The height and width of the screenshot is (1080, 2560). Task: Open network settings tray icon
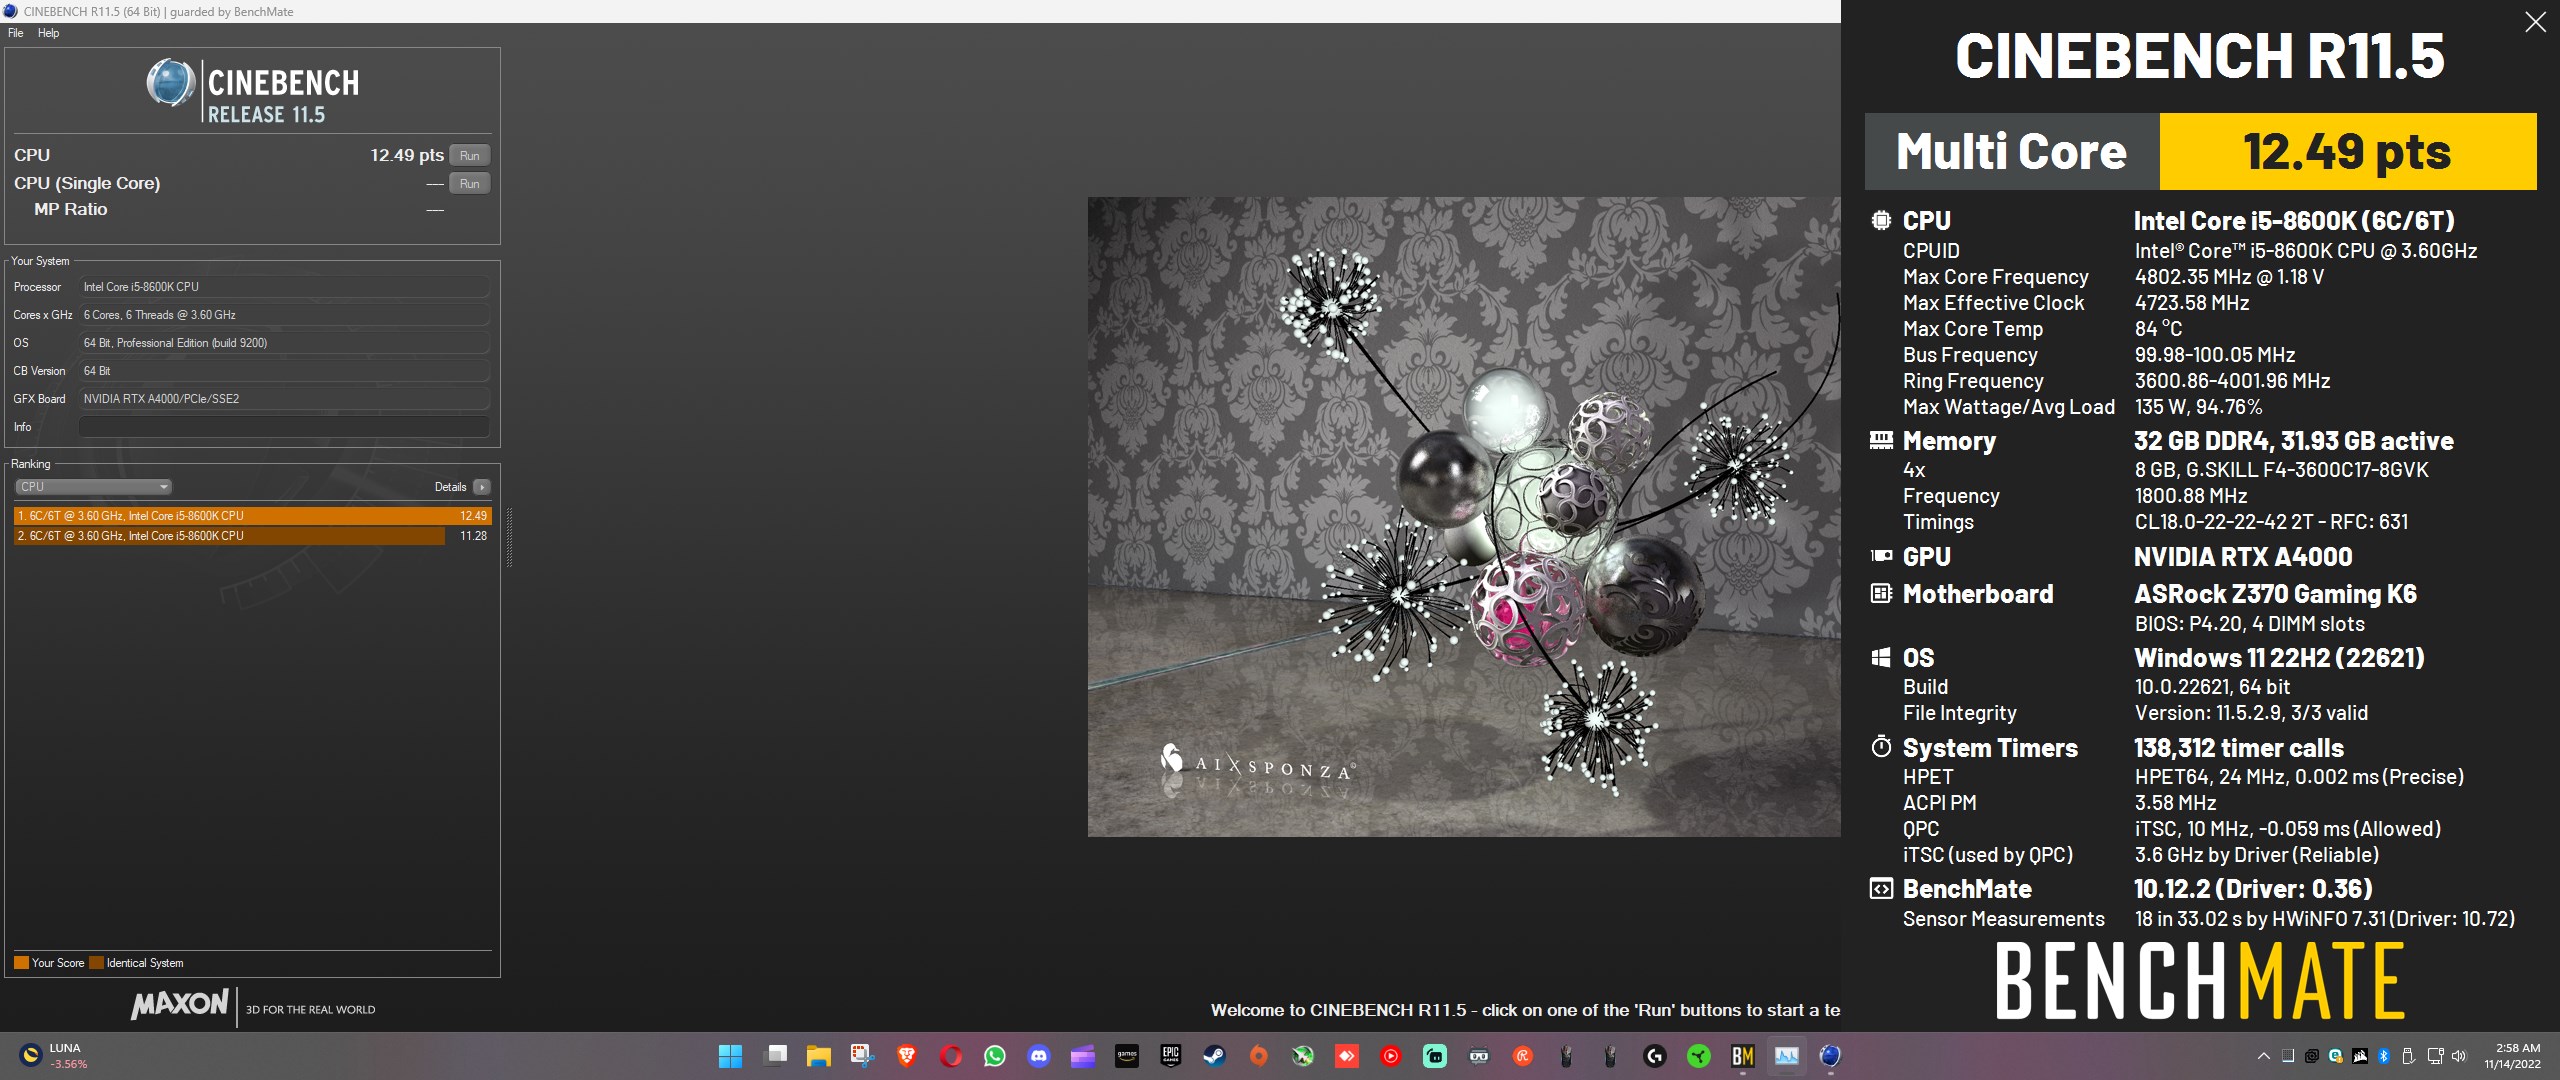(x=2435, y=1056)
